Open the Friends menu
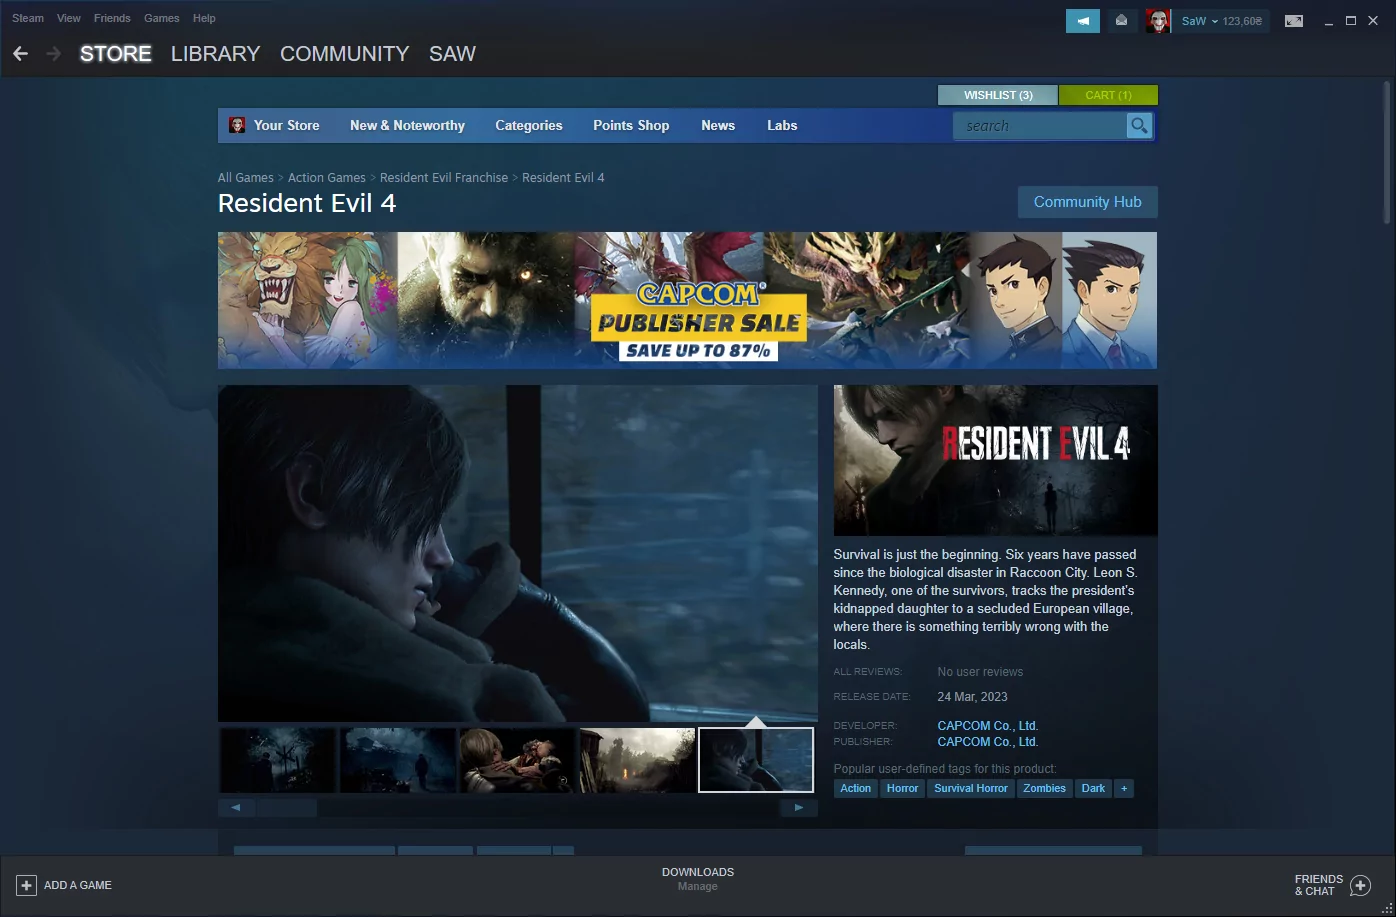 [112, 18]
